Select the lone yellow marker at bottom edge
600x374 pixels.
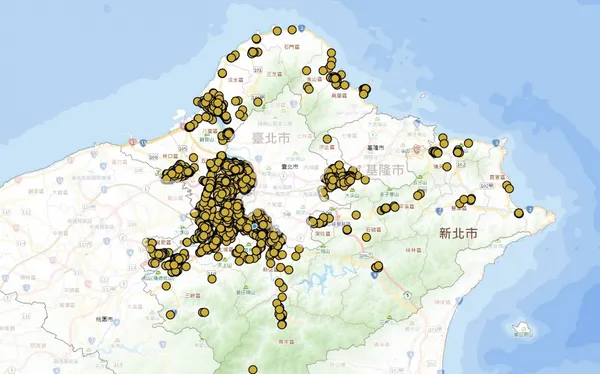click(253, 369)
